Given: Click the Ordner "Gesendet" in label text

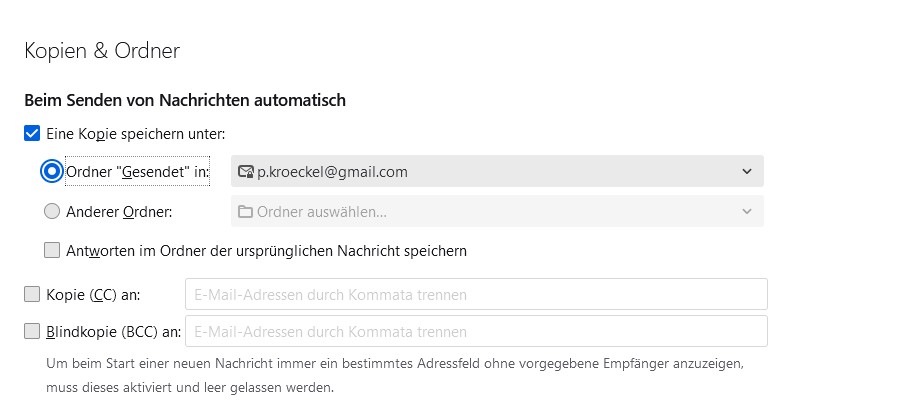Looking at the screenshot, I should coord(138,172).
